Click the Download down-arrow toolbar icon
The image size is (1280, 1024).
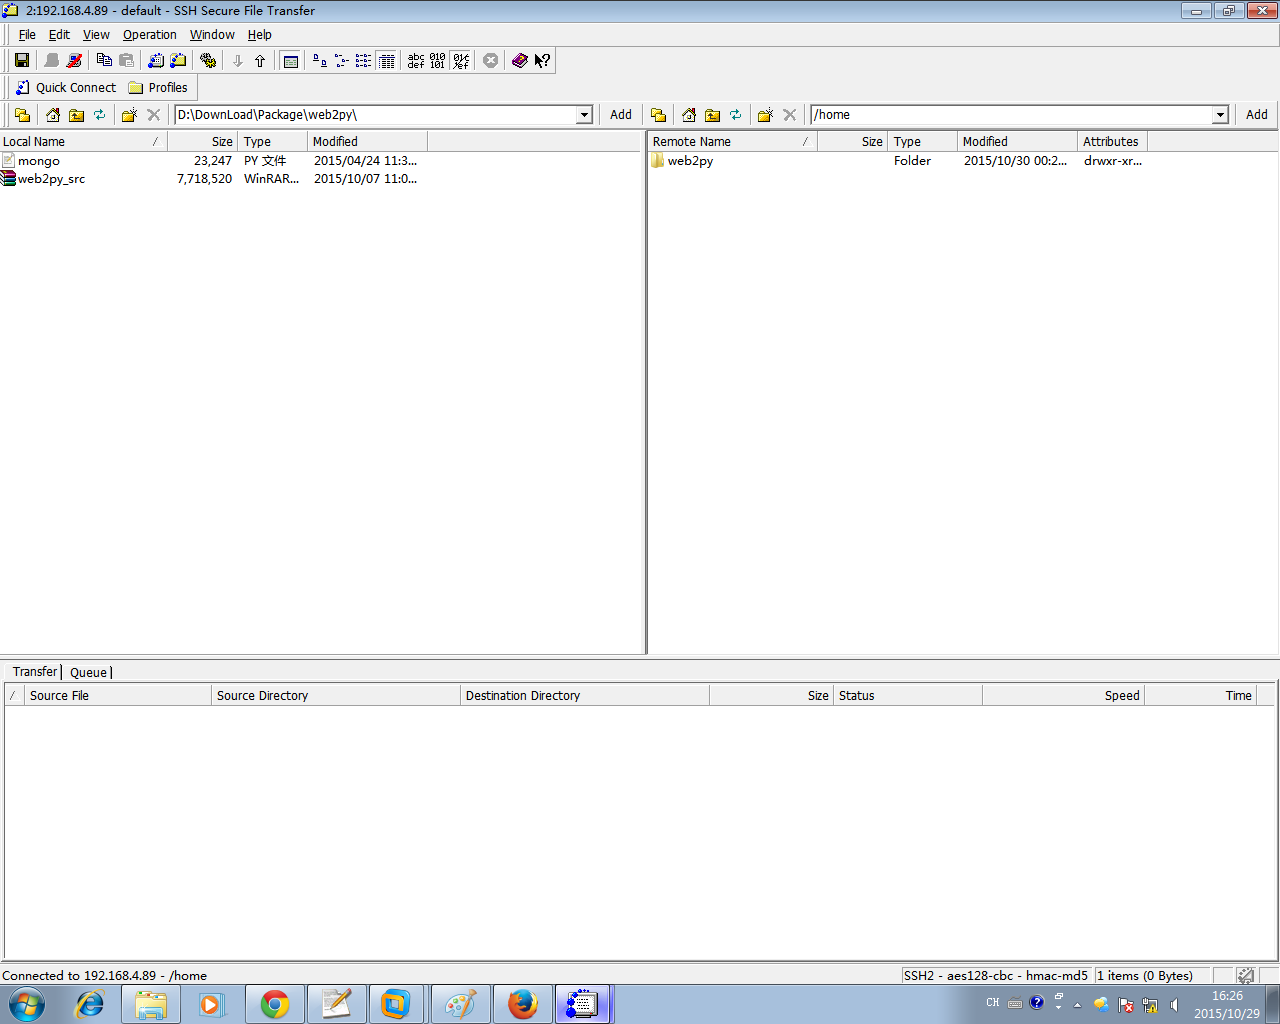(x=238, y=61)
